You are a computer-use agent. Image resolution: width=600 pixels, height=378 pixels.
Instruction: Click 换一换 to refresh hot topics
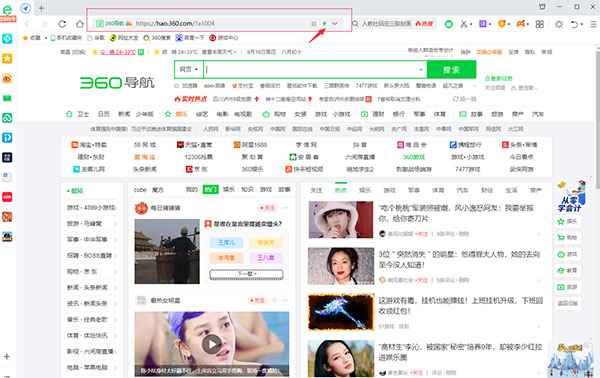click(x=465, y=99)
